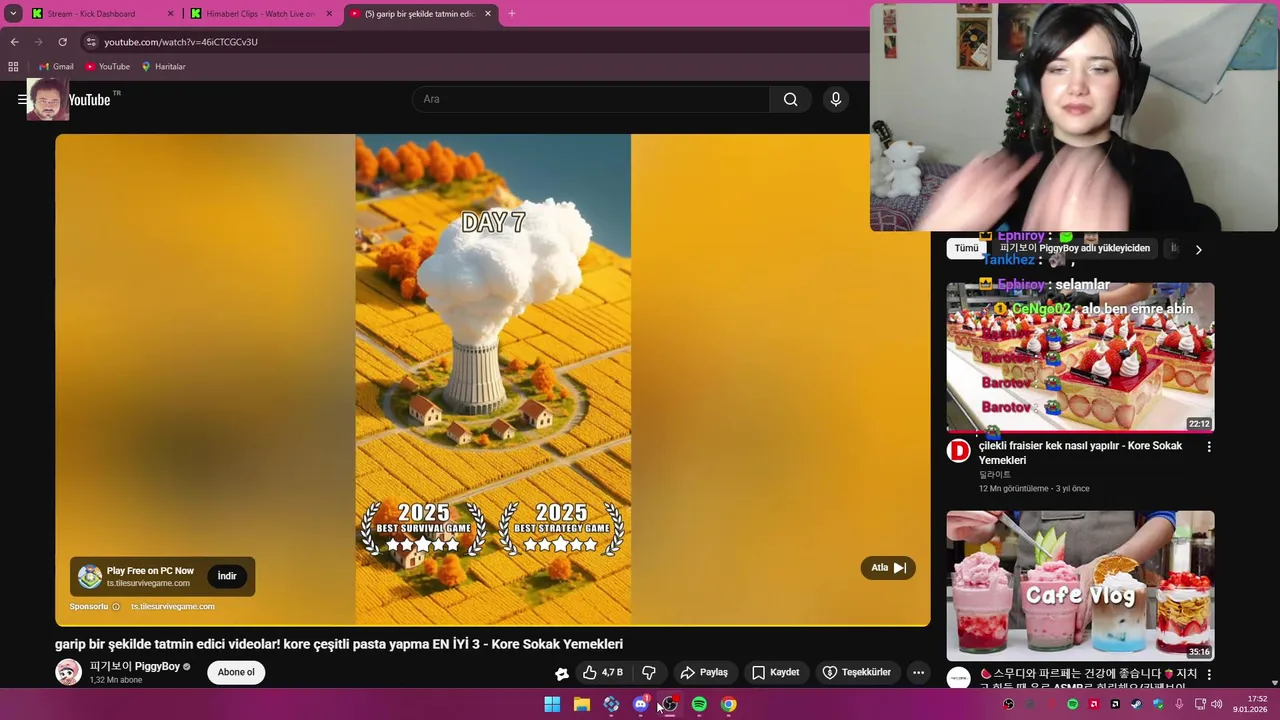Click the video title text

coord(339,644)
